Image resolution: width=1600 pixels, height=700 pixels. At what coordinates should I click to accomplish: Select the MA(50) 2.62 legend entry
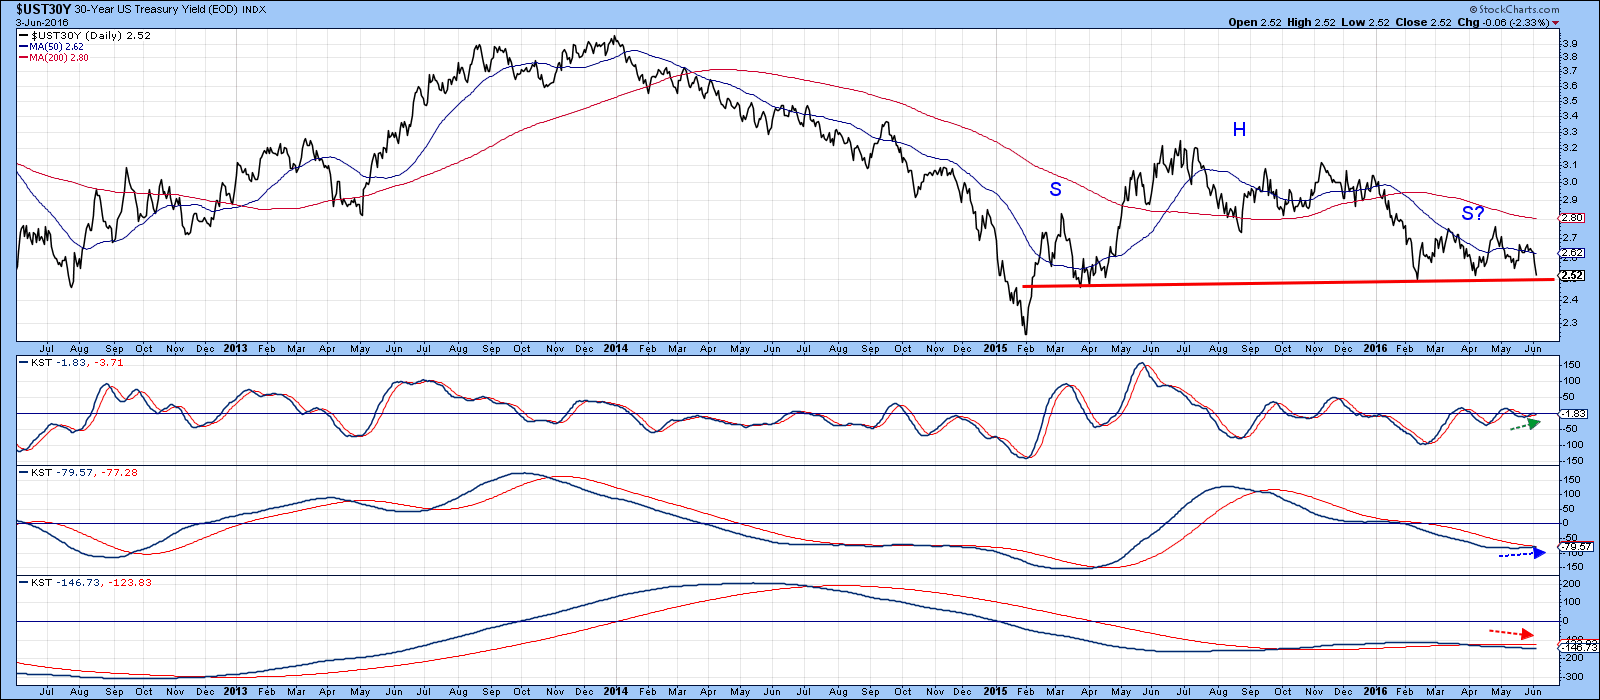(55, 46)
